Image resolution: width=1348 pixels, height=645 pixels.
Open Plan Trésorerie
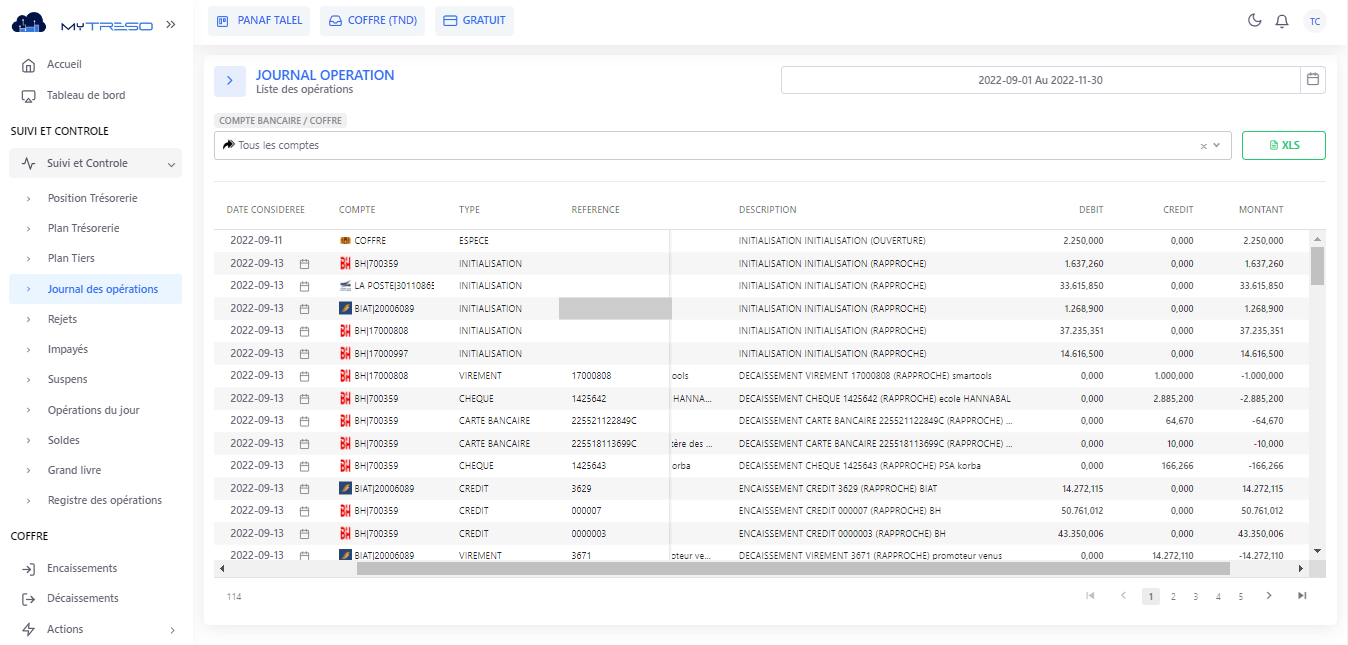pyautogui.click(x=83, y=228)
